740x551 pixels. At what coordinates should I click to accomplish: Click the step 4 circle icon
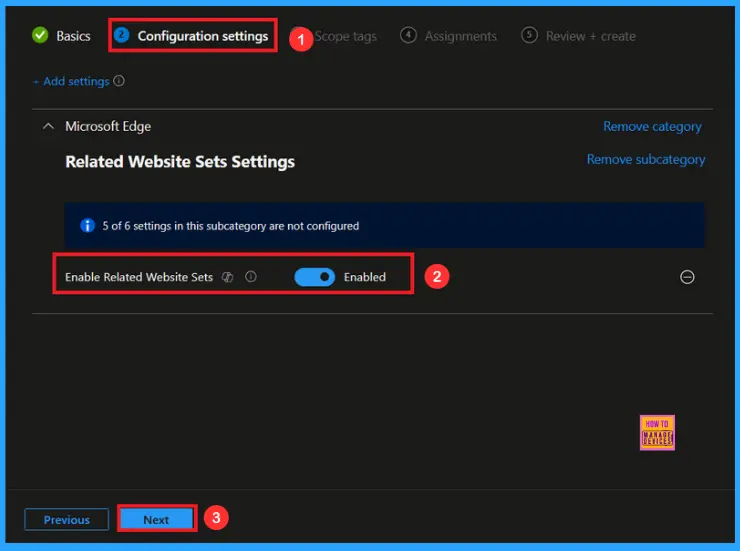(408, 35)
